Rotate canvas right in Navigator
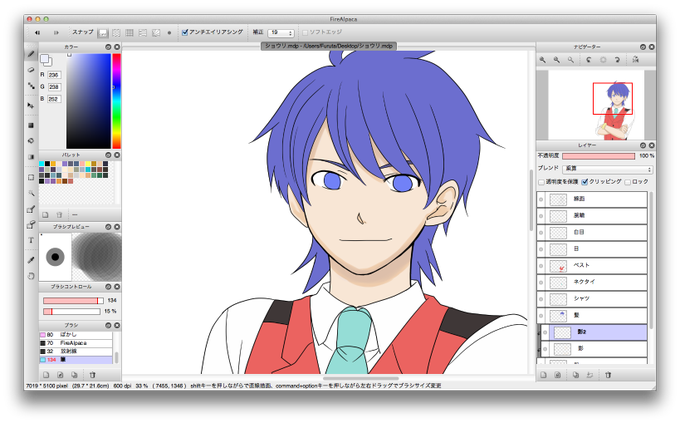Image resolution: width=680 pixels, height=423 pixels. [617, 60]
